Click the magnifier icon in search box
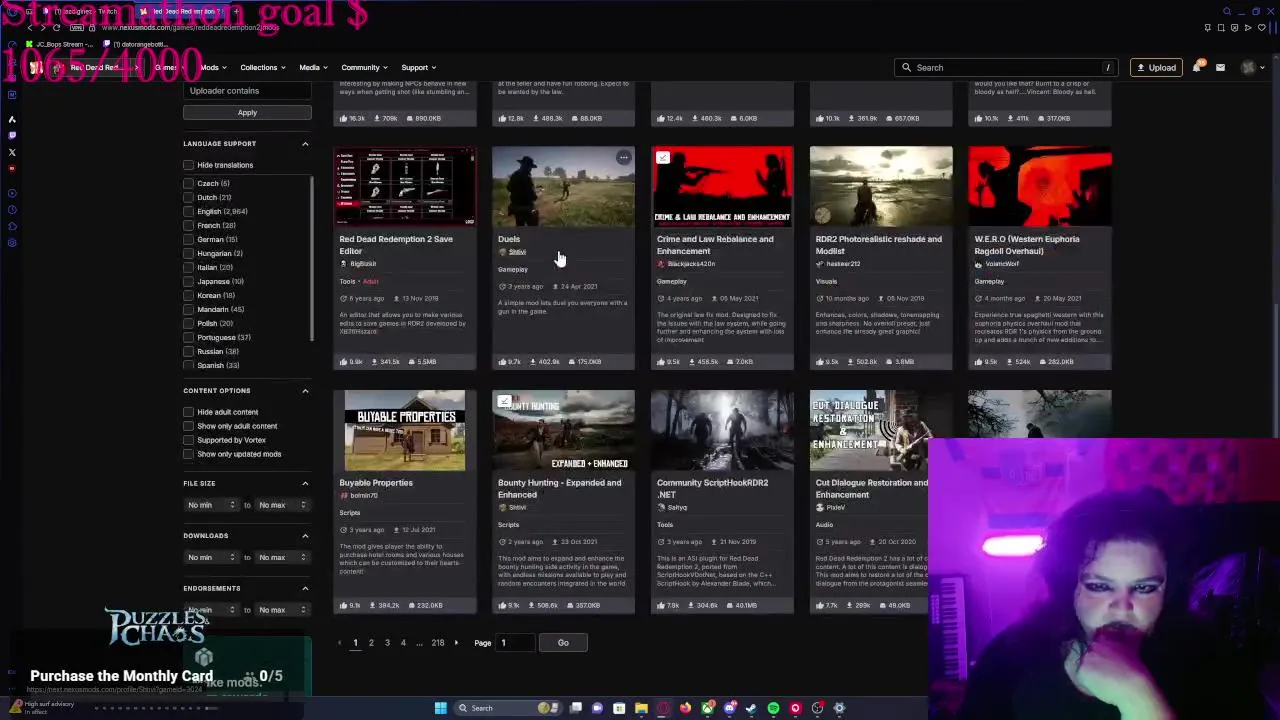The height and width of the screenshot is (720, 1280). point(906,67)
